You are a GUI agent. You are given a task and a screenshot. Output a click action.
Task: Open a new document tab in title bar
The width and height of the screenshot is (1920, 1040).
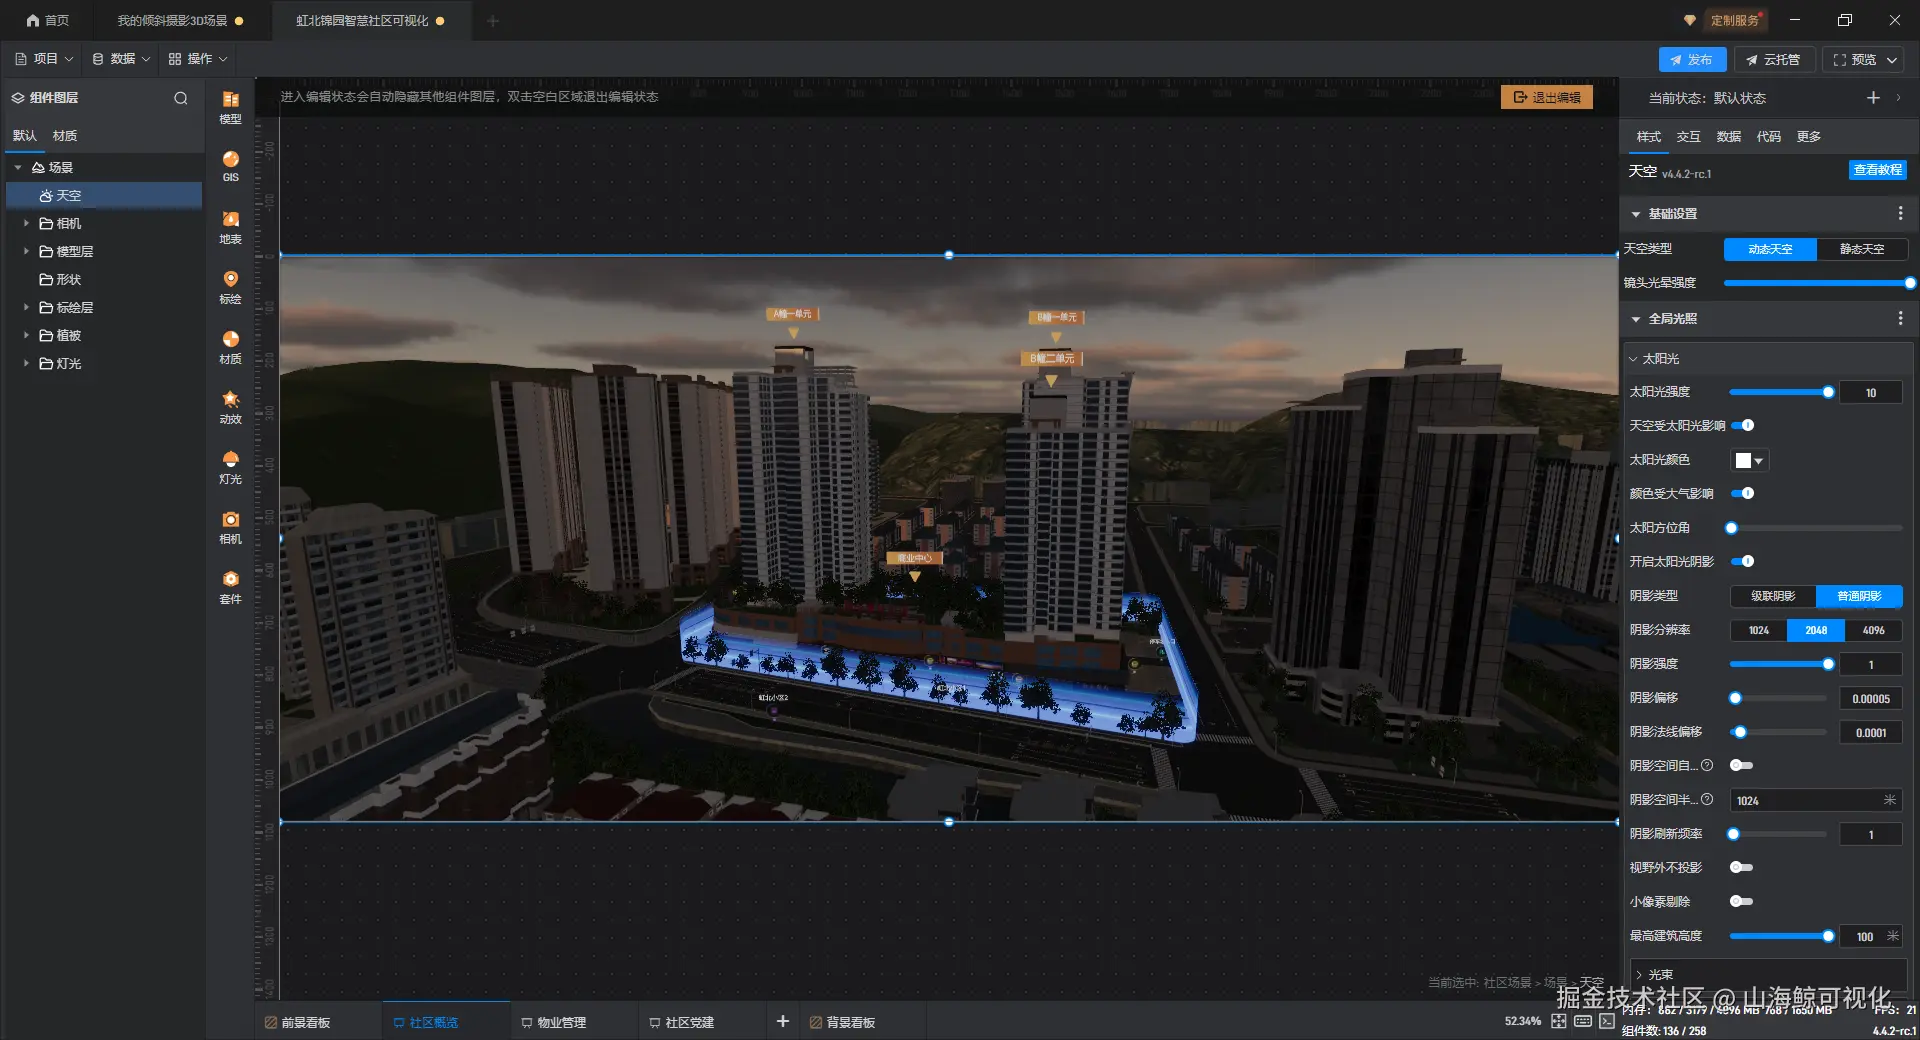(x=493, y=21)
